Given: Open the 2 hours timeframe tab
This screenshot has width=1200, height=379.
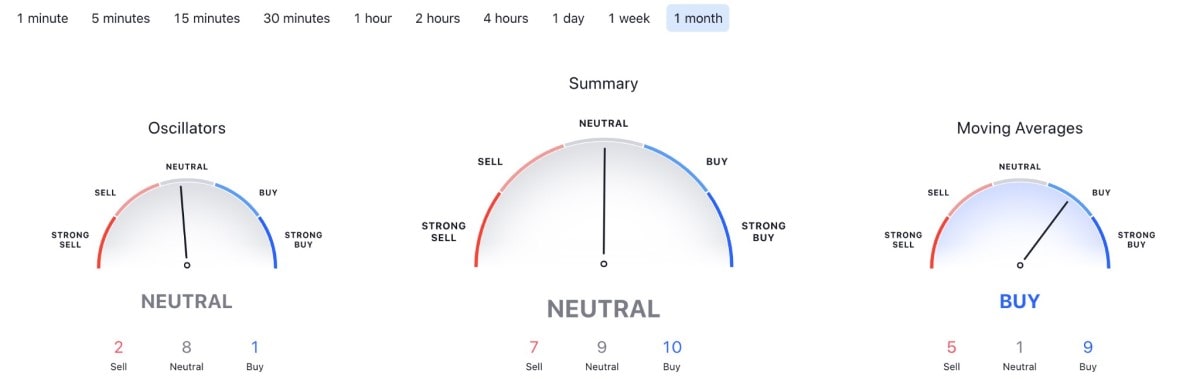Looking at the screenshot, I should point(438,18).
